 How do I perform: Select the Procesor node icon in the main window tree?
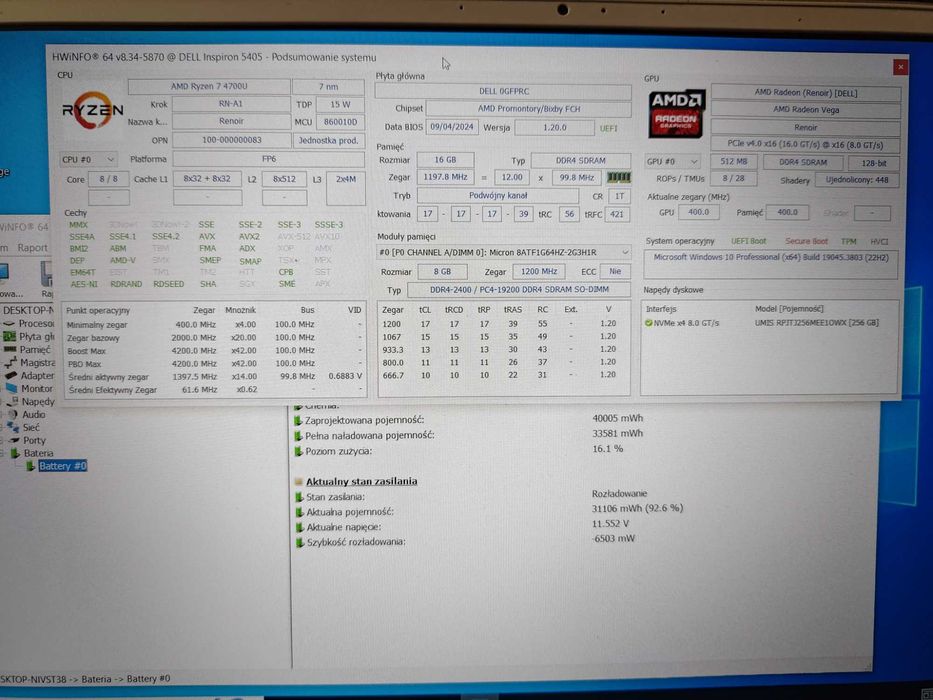coord(9,323)
